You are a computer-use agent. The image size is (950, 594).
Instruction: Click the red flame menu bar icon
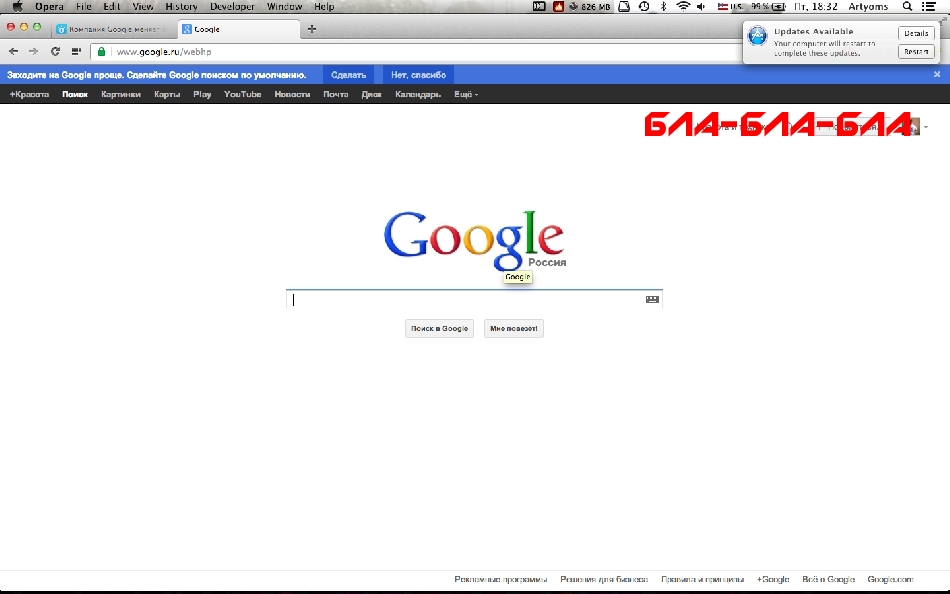pyautogui.click(x=558, y=7)
